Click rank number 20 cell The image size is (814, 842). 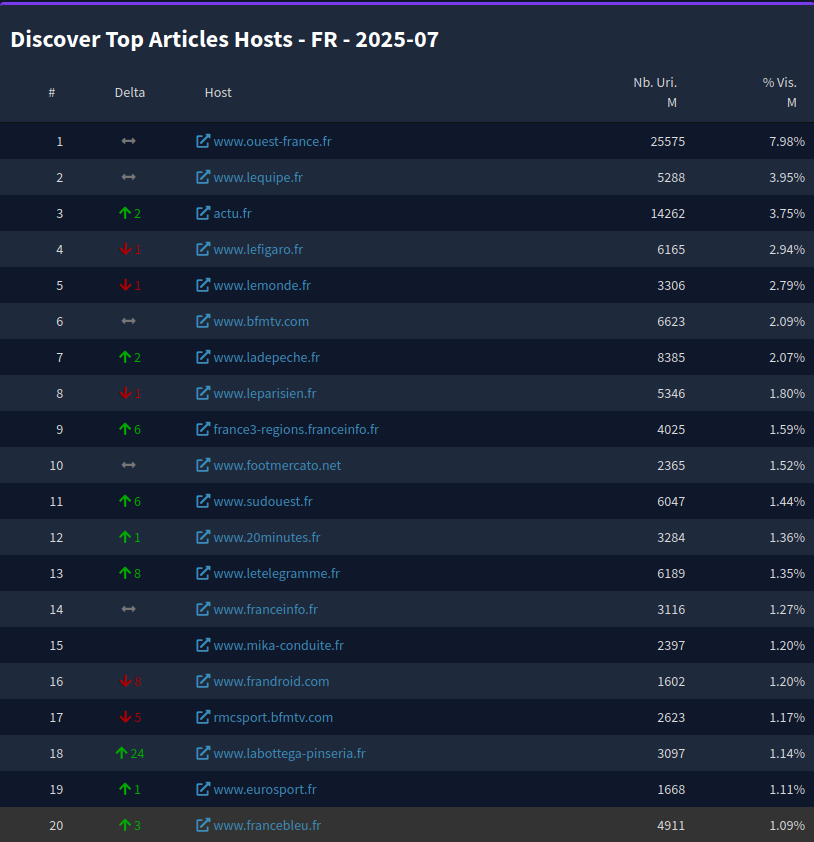pyautogui.click(x=56, y=825)
